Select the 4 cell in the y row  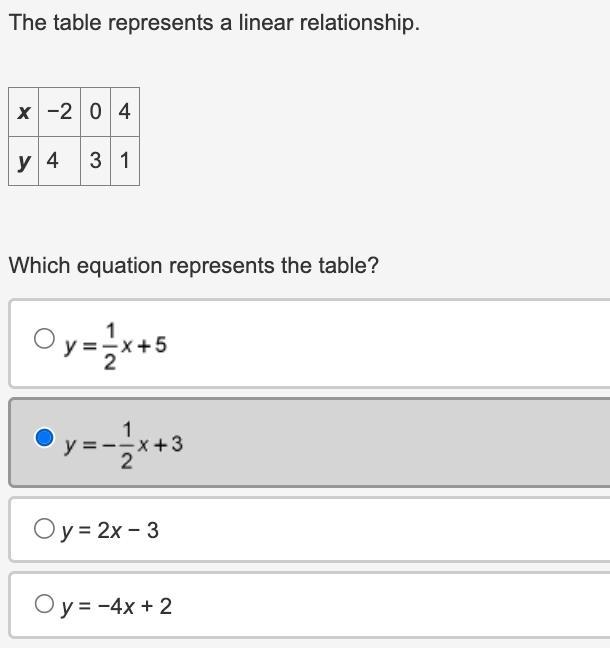click(x=60, y=161)
